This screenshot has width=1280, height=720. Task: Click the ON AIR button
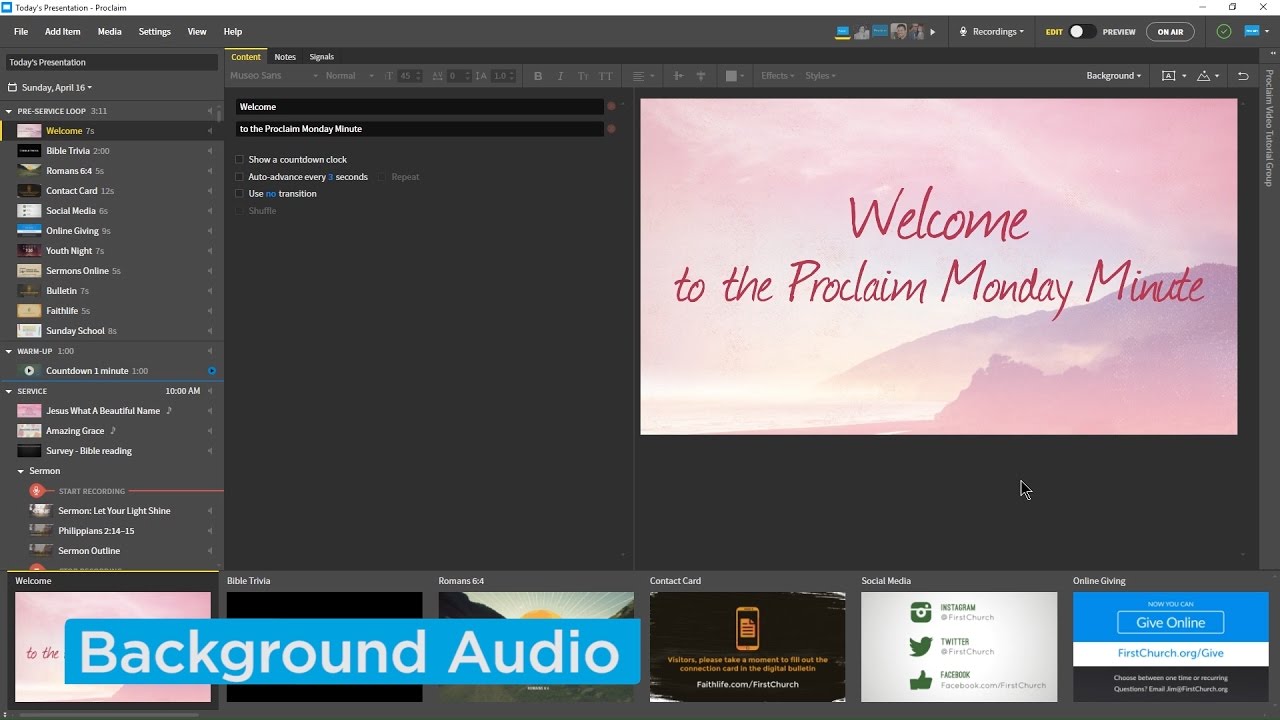[x=1170, y=32]
